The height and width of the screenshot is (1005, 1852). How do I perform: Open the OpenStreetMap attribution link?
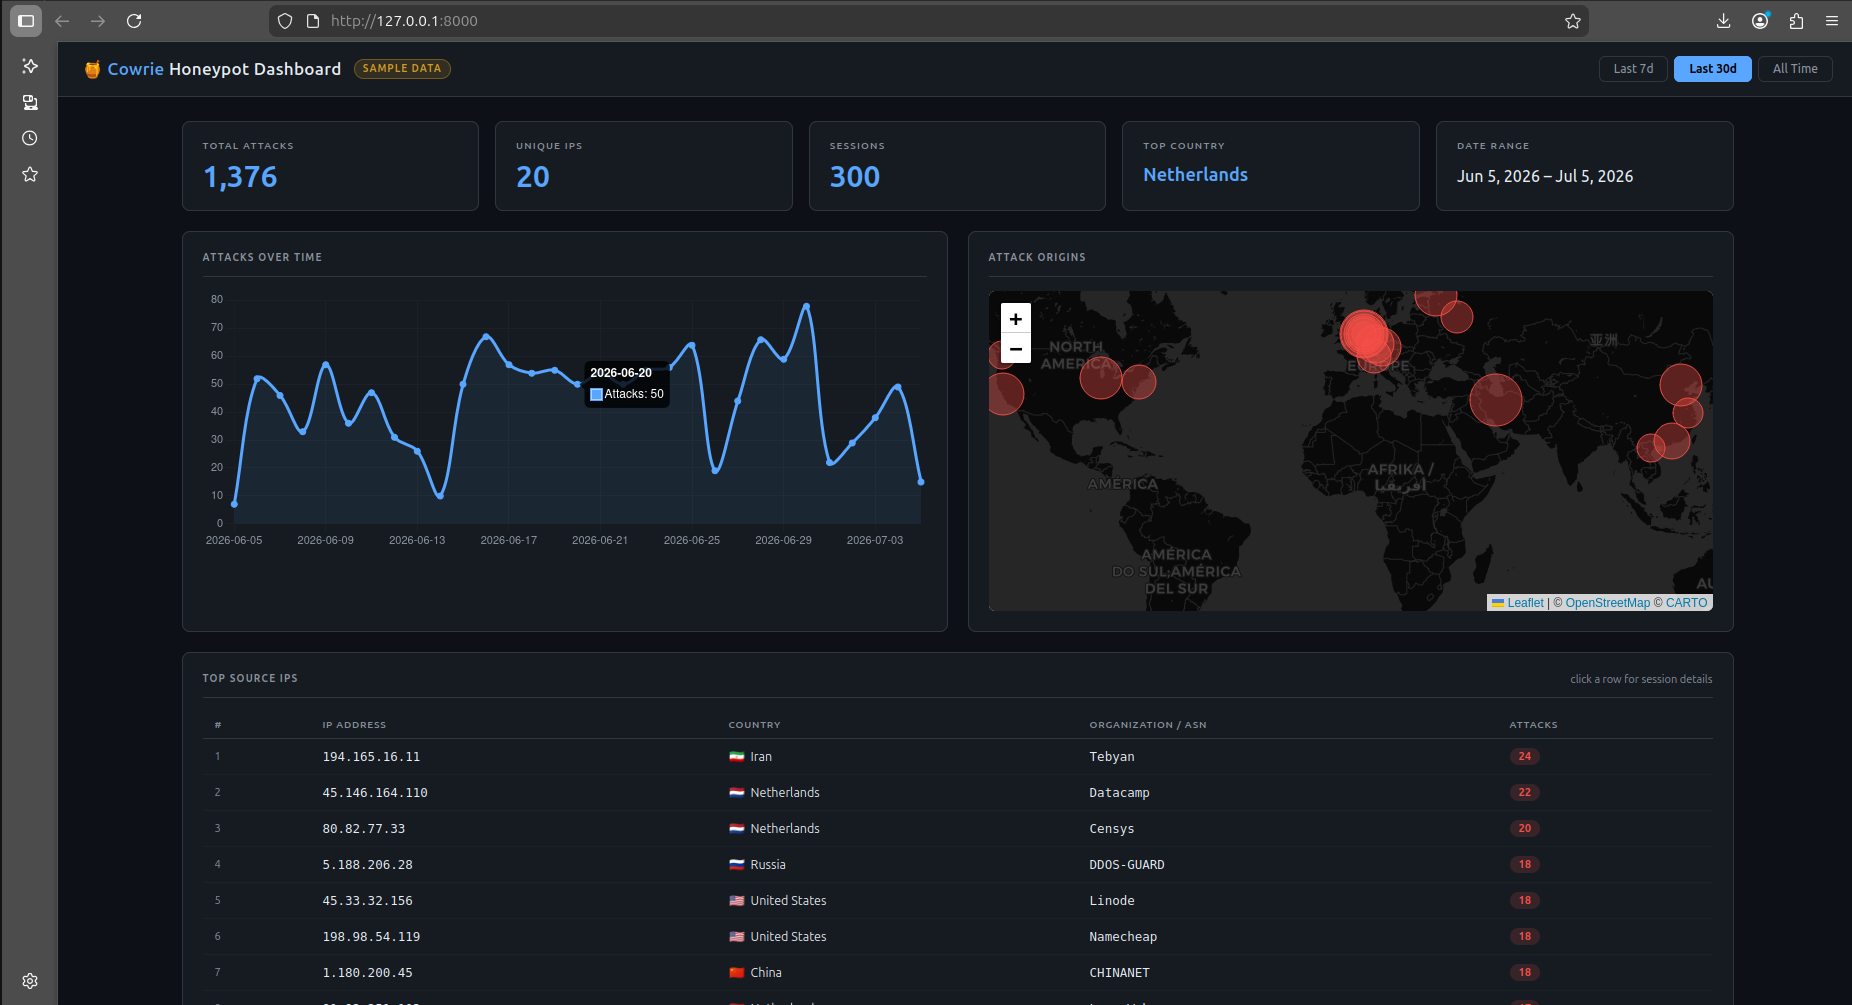(1608, 603)
